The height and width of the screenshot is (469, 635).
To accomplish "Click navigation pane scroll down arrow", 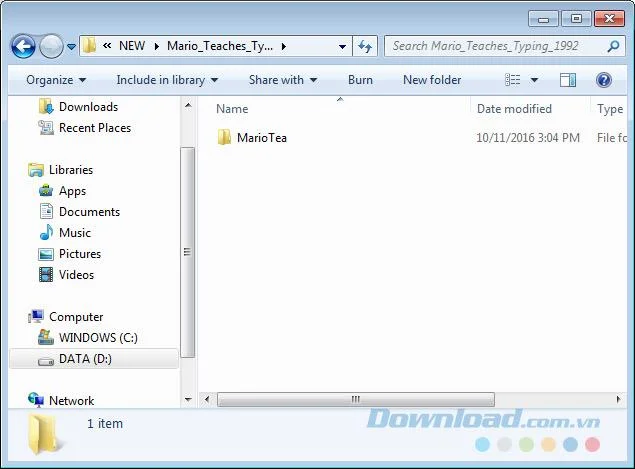I will (188, 399).
